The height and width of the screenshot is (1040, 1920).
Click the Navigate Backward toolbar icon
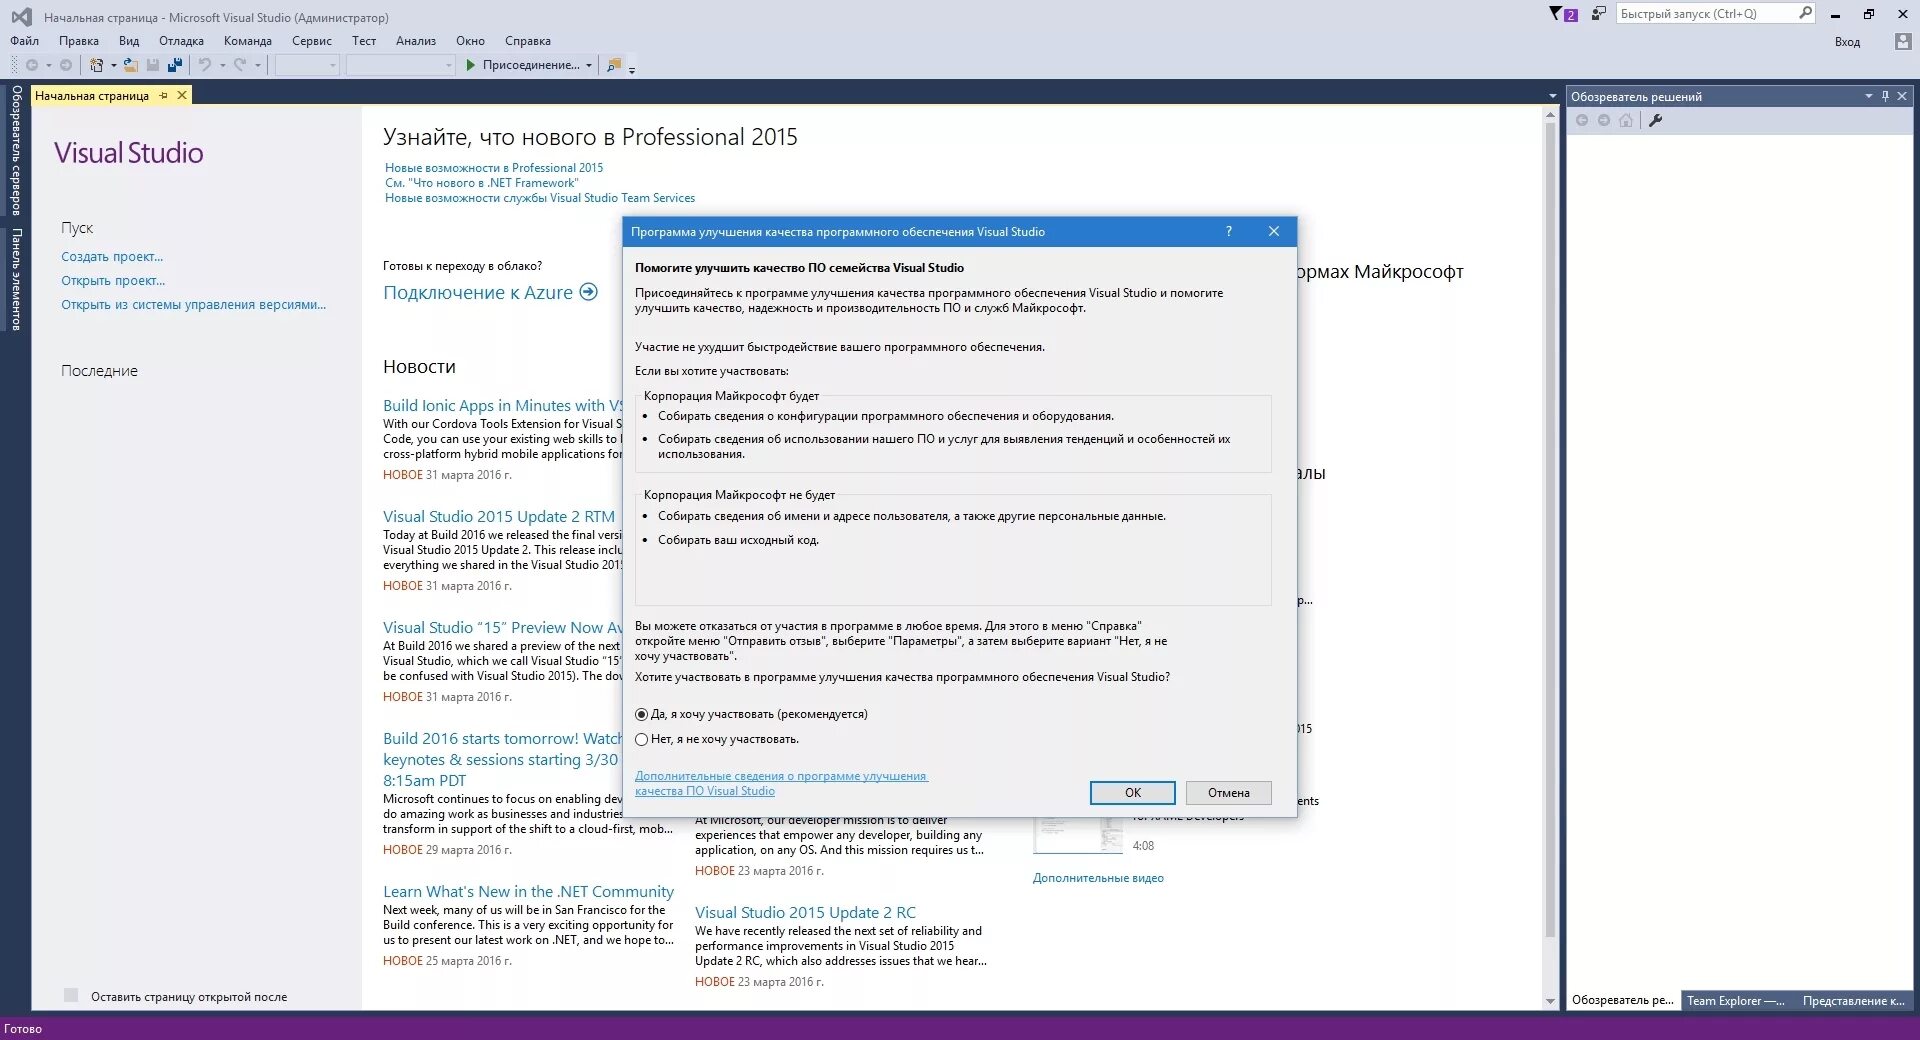click(32, 65)
